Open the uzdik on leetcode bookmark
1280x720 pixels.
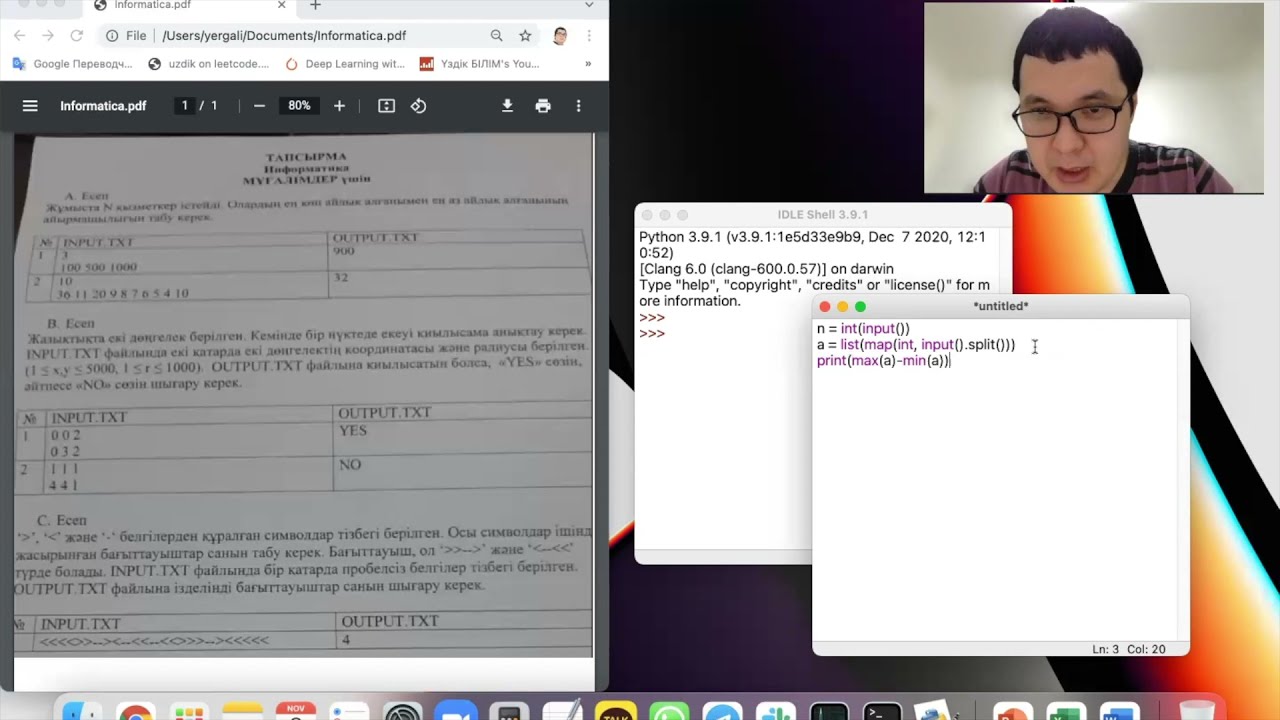209,64
